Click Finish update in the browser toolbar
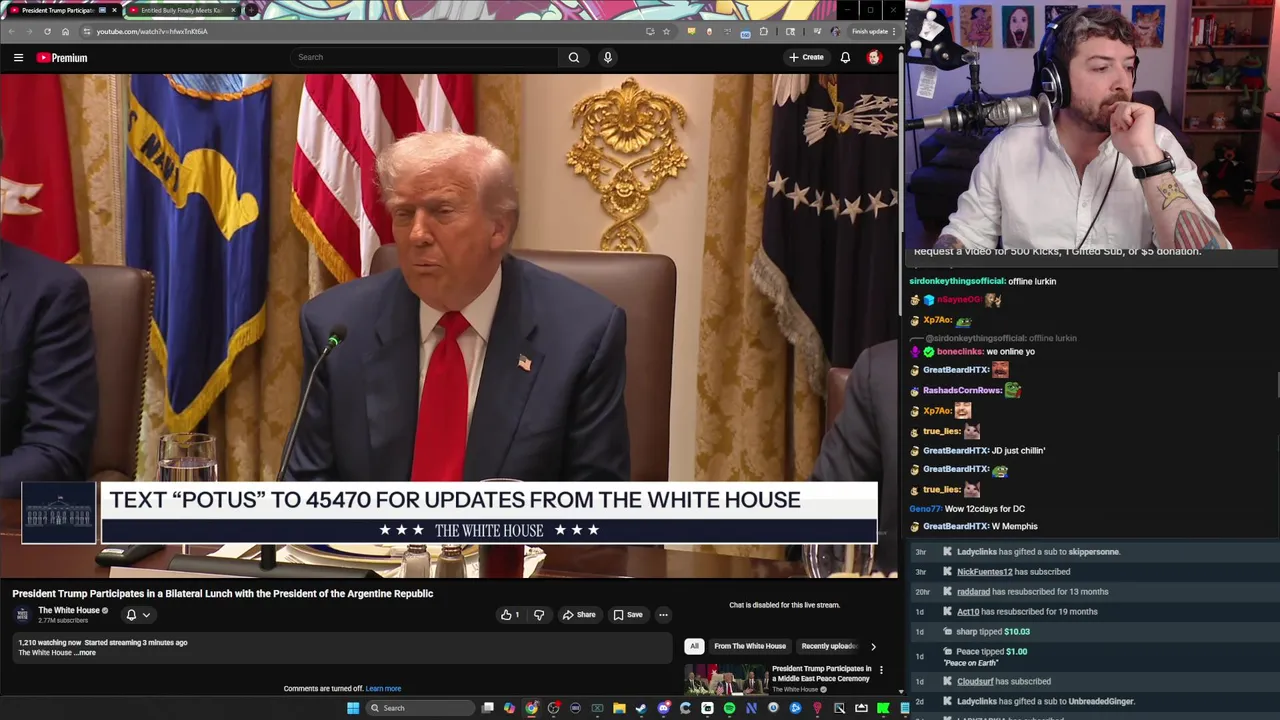Viewport: 1280px width, 720px height. click(x=872, y=31)
